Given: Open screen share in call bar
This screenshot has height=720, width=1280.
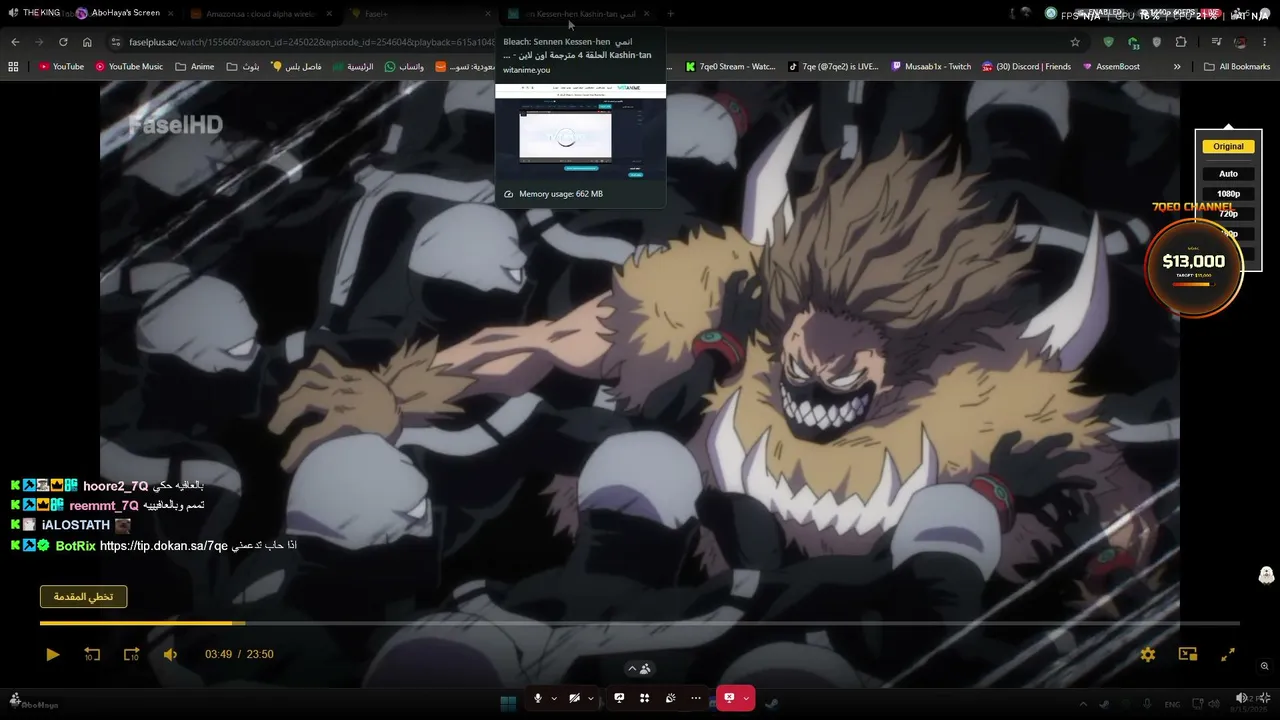Looking at the screenshot, I should [619, 698].
